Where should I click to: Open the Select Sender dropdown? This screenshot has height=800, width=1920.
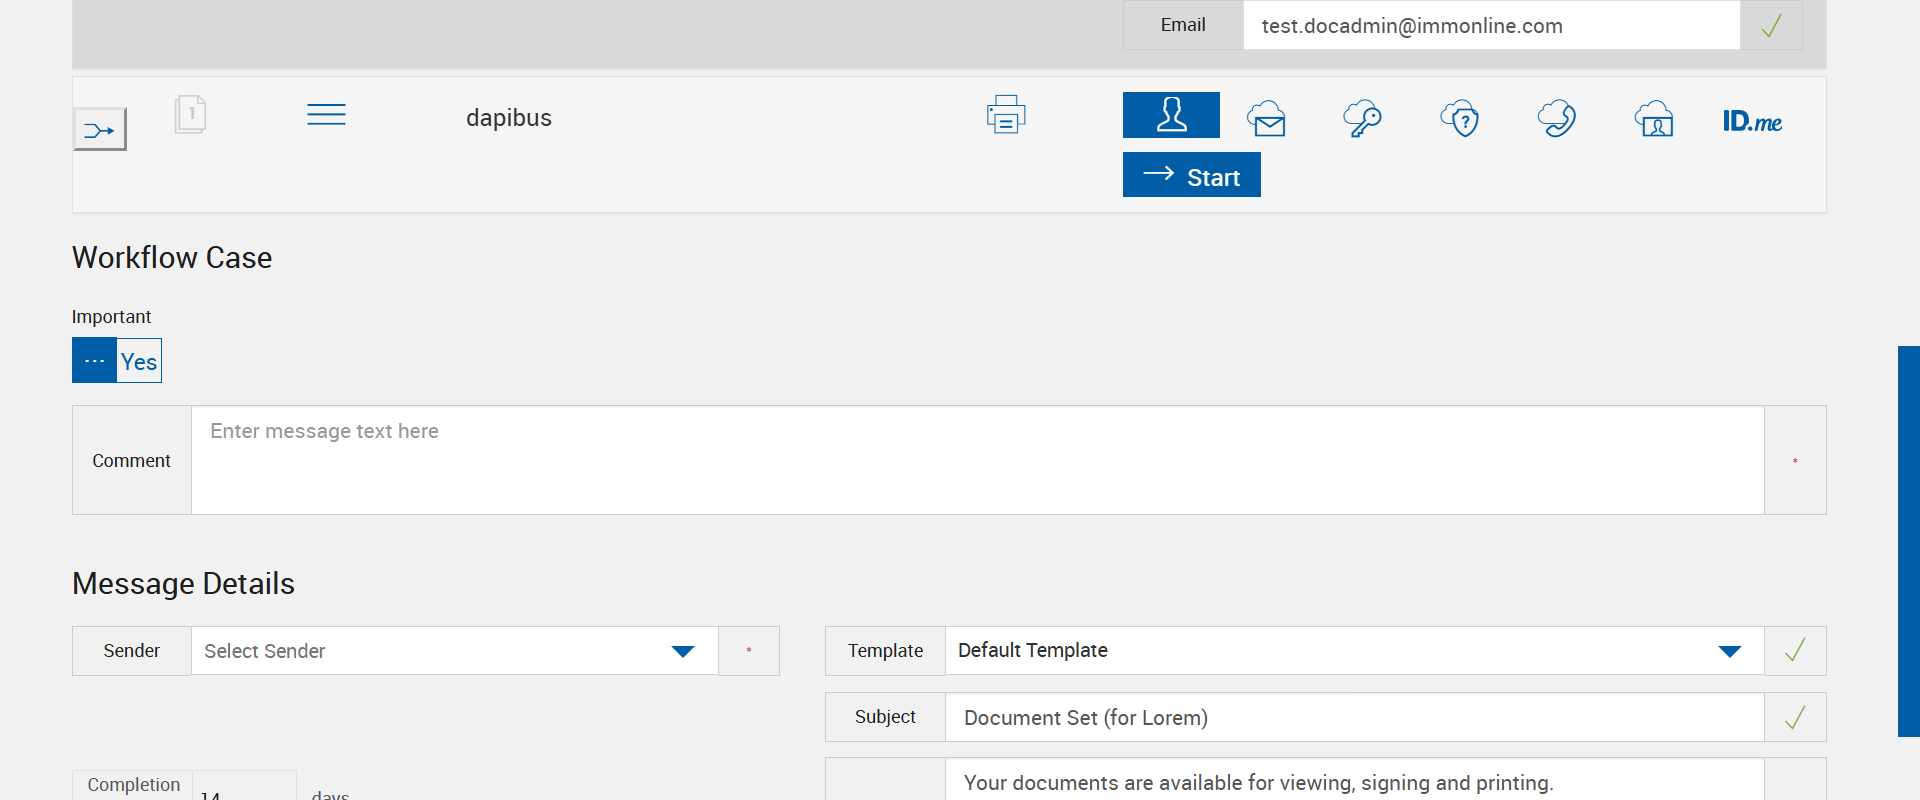(x=454, y=651)
